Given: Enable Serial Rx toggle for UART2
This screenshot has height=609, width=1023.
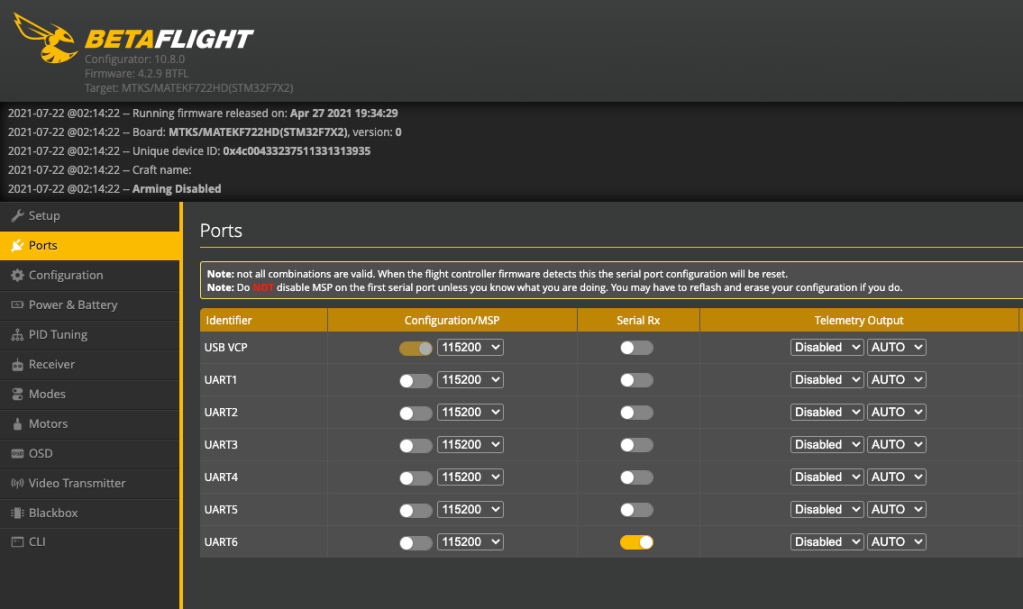Looking at the screenshot, I should tap(636, 412).
